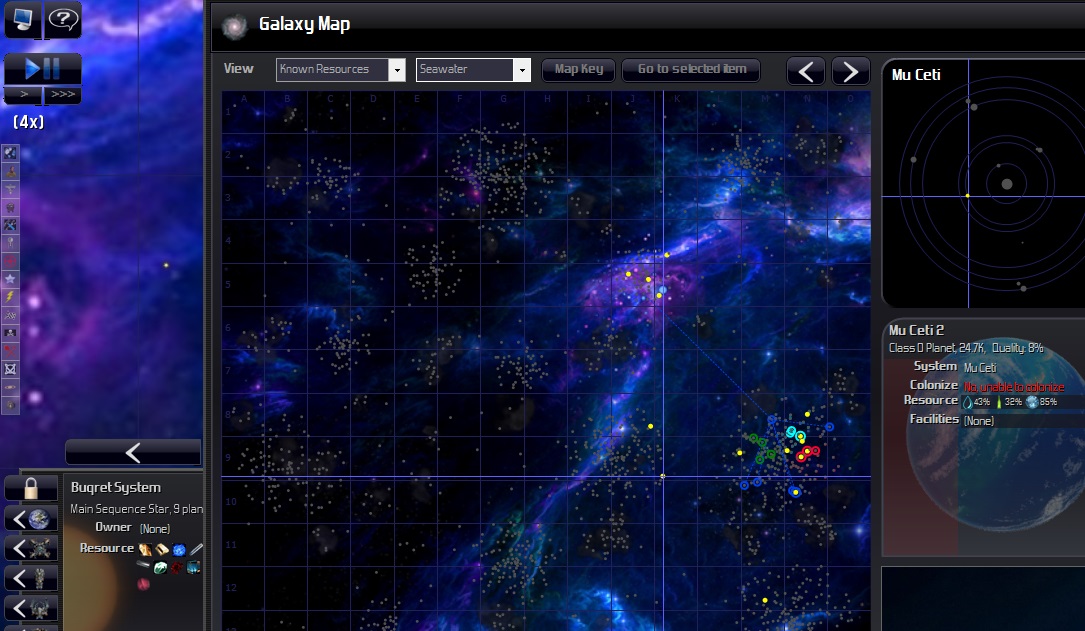
Task: Click the (4x) game speed indicator
Action: point(28,122)
